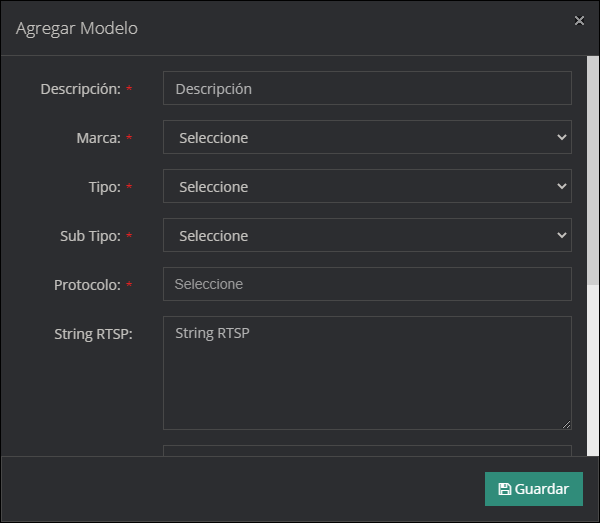Click the vertical scrollbar thumb
This screenshot has height=523, width=600.
click(592, 170)
